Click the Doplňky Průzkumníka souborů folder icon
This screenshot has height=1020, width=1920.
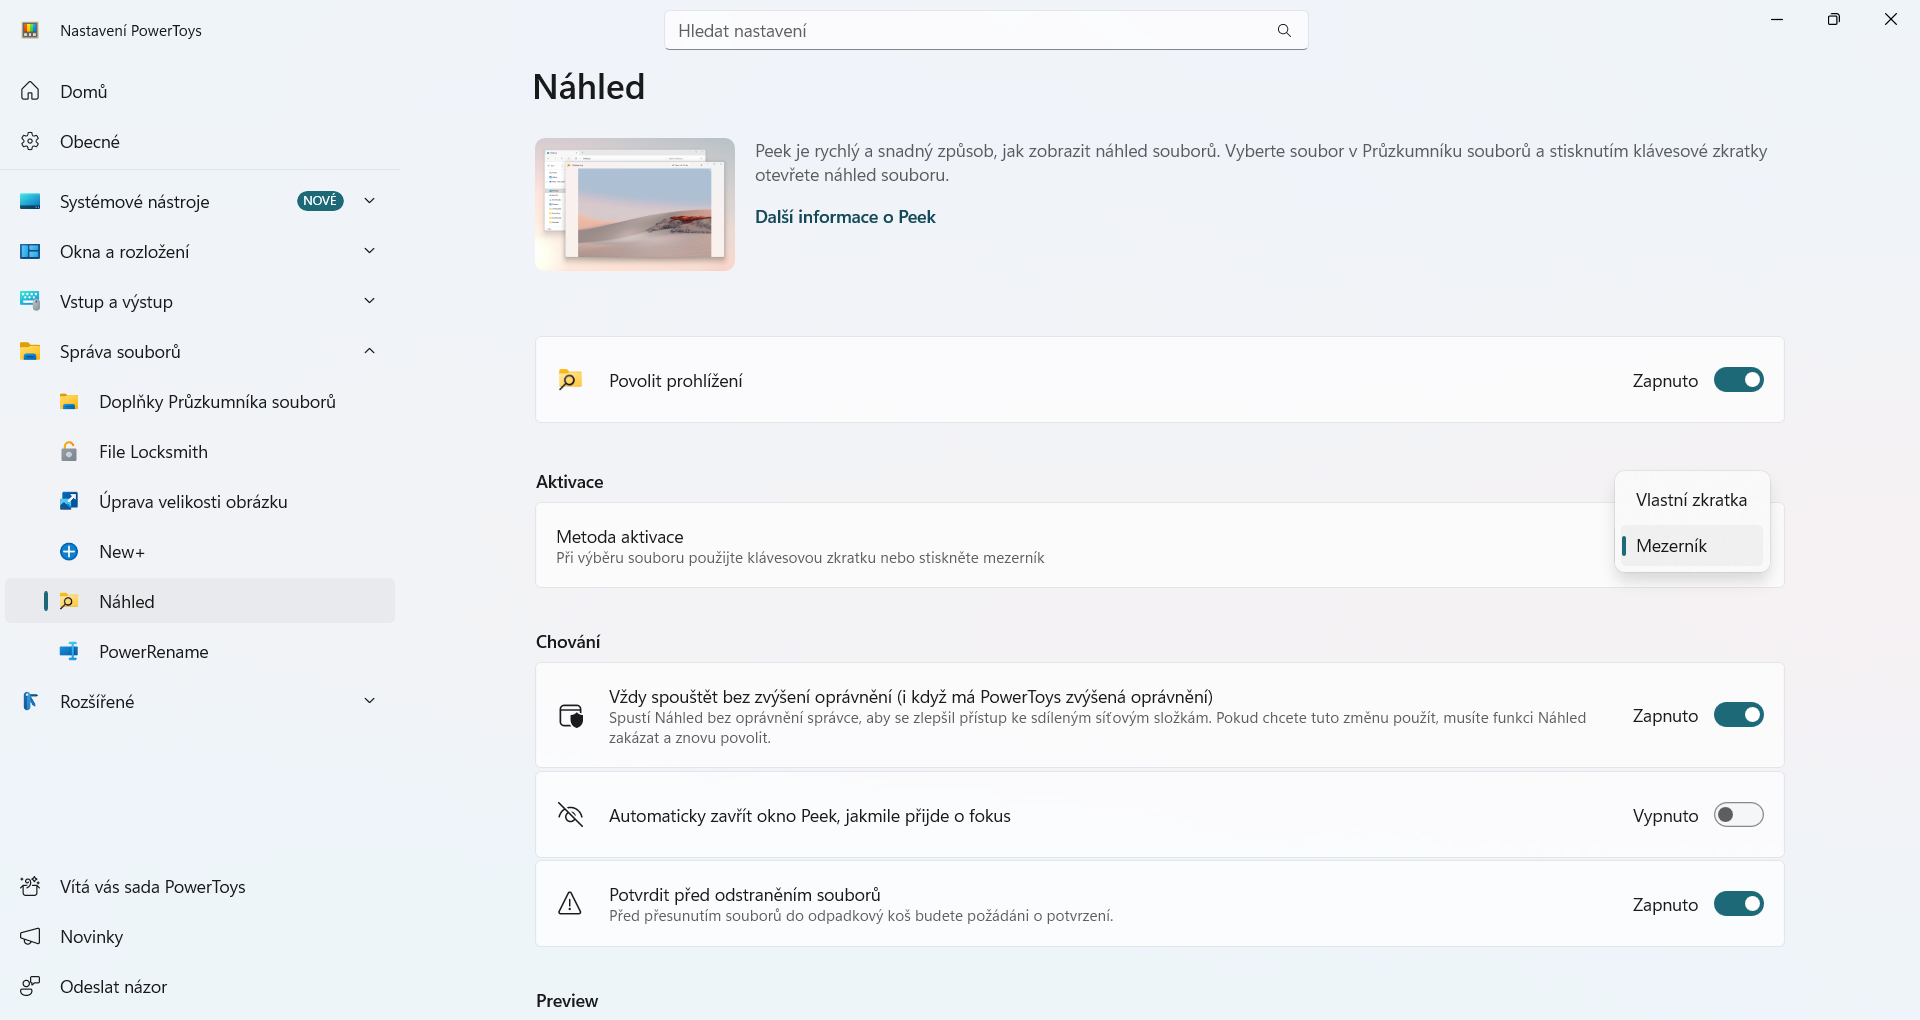[x=69, y=402]
